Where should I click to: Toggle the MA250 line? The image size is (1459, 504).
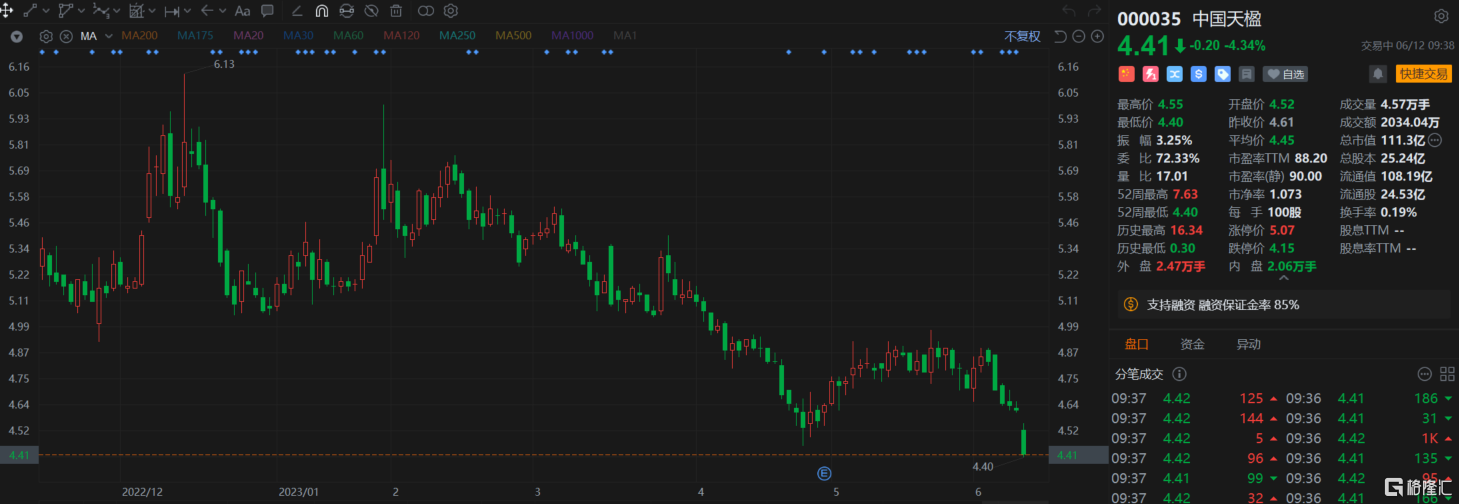click(457, 36)
